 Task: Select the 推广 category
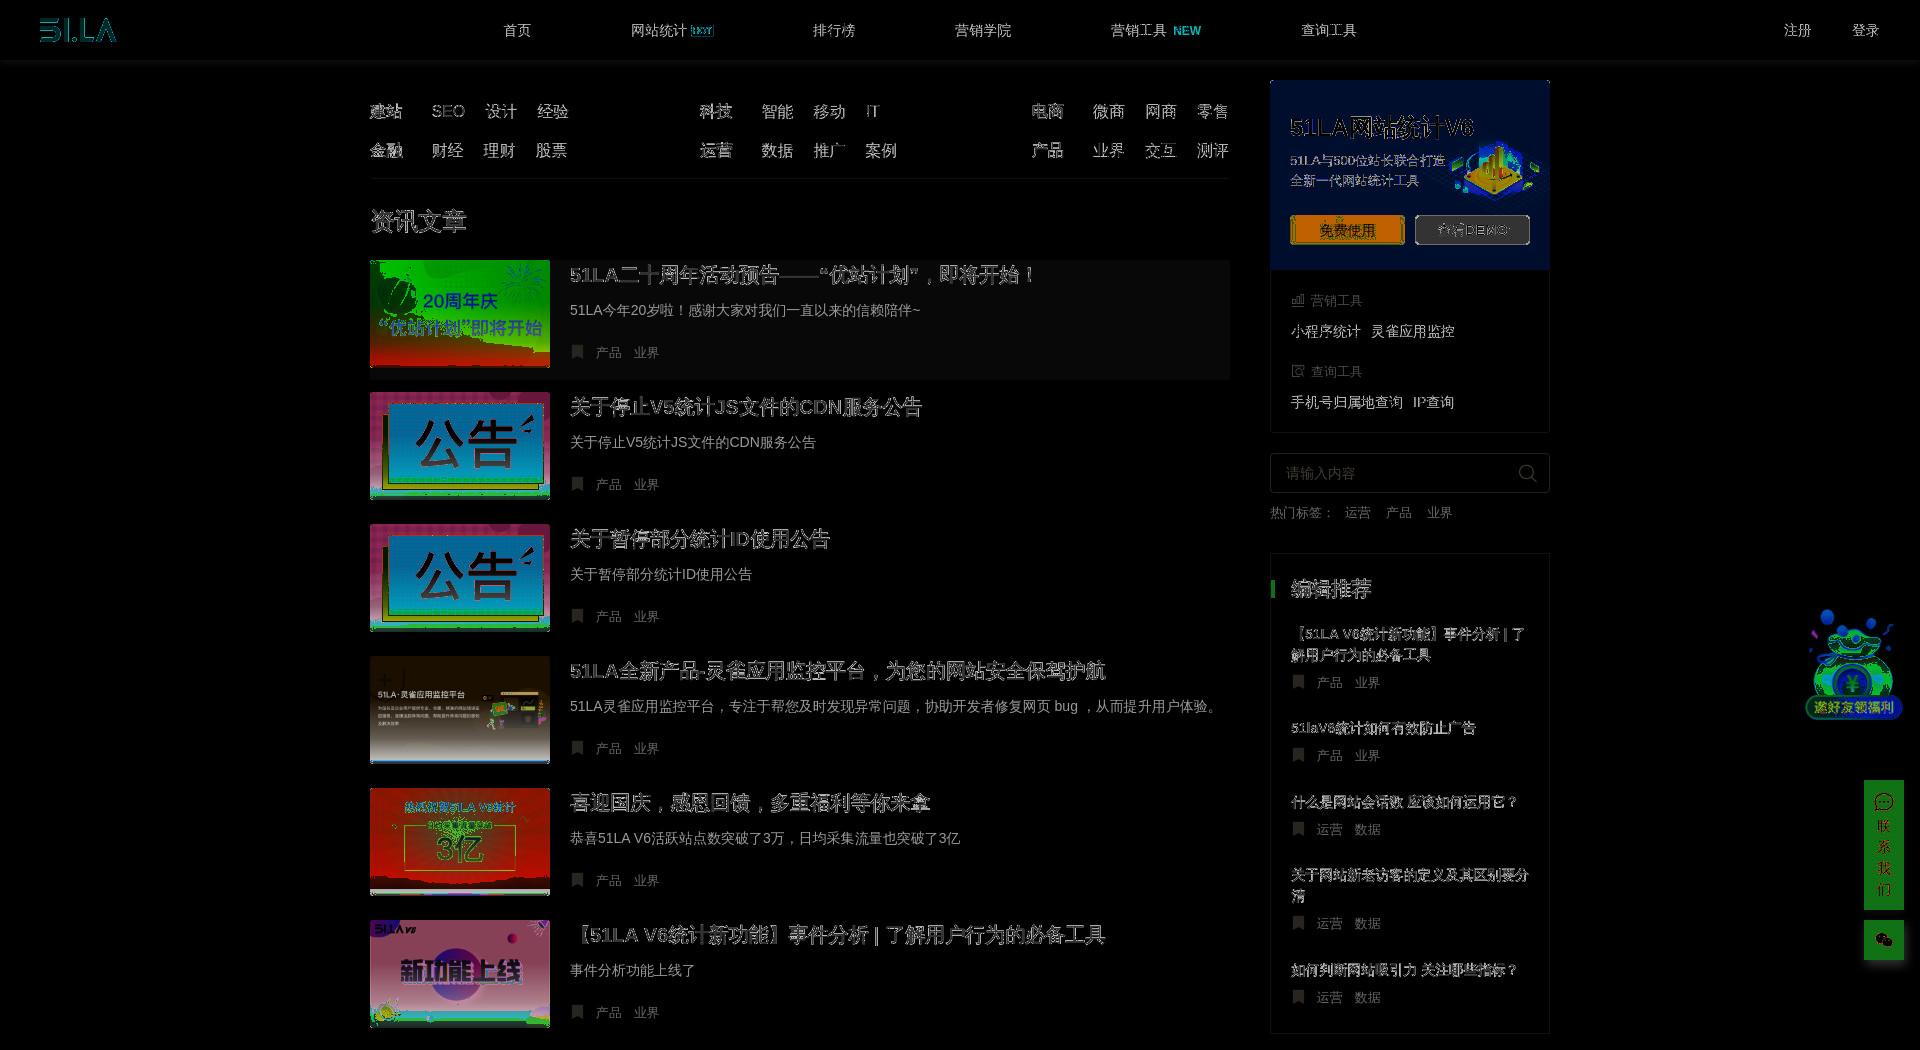(x=829, y=150)
